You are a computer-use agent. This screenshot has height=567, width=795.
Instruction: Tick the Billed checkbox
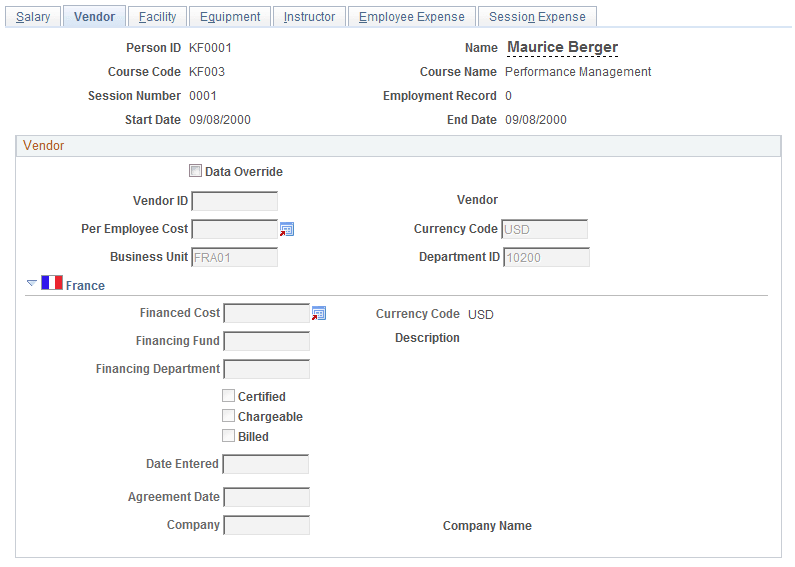point(229,436)
